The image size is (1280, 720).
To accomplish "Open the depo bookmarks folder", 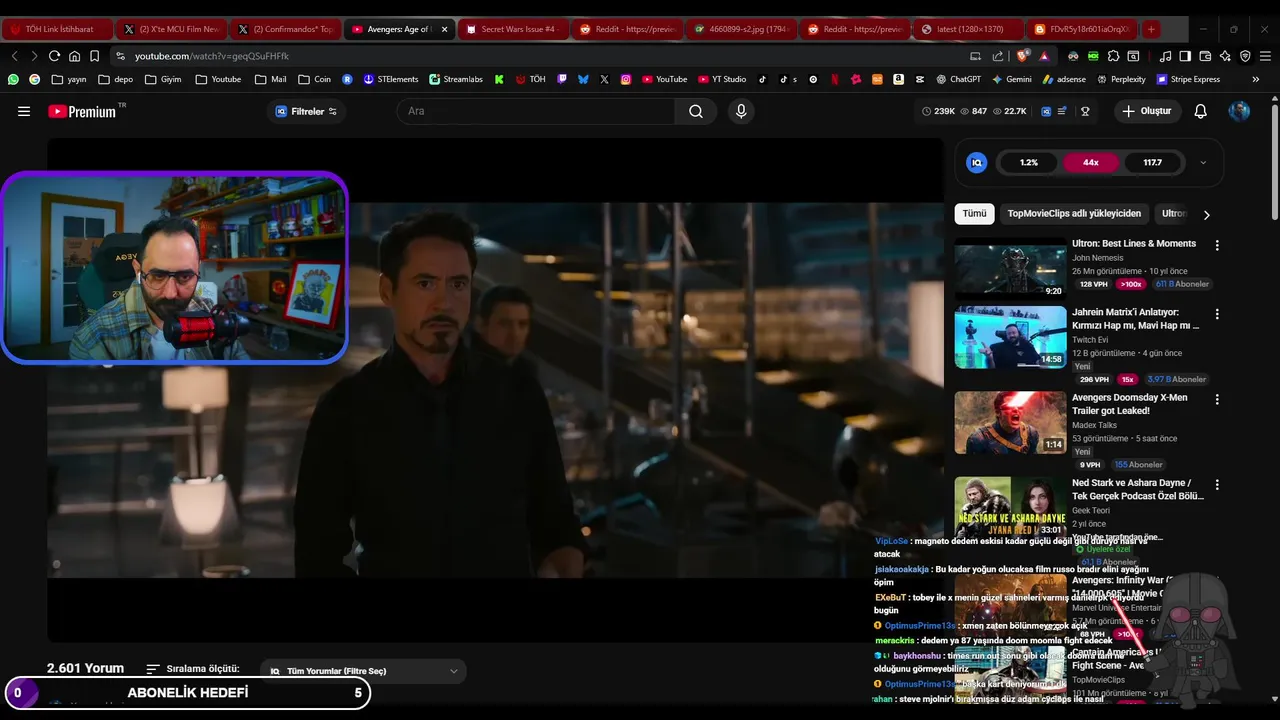I will point(116,79).
